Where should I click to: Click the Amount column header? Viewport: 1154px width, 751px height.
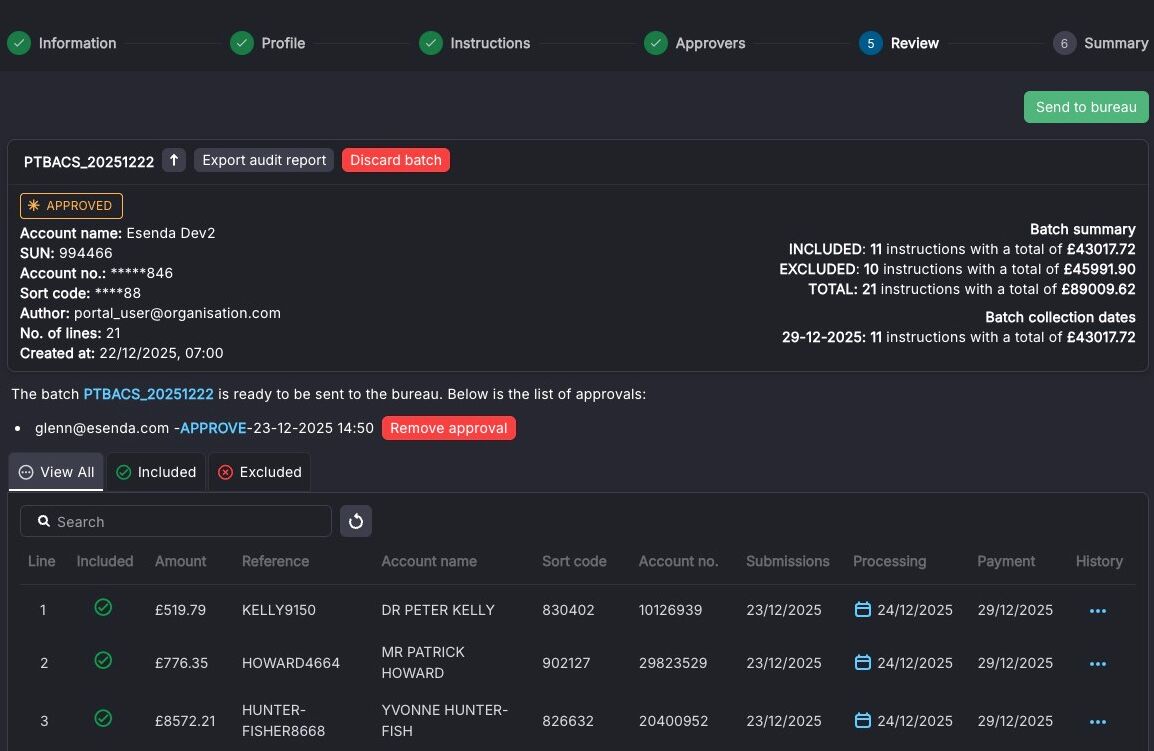pyautogui.click(x=180, y=561)
